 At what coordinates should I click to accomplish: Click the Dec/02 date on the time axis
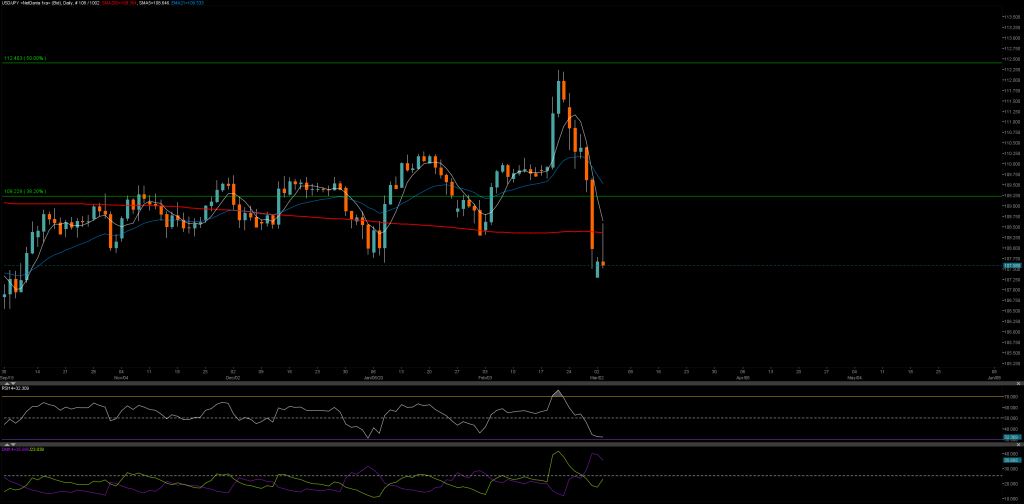tap(232, 378)
